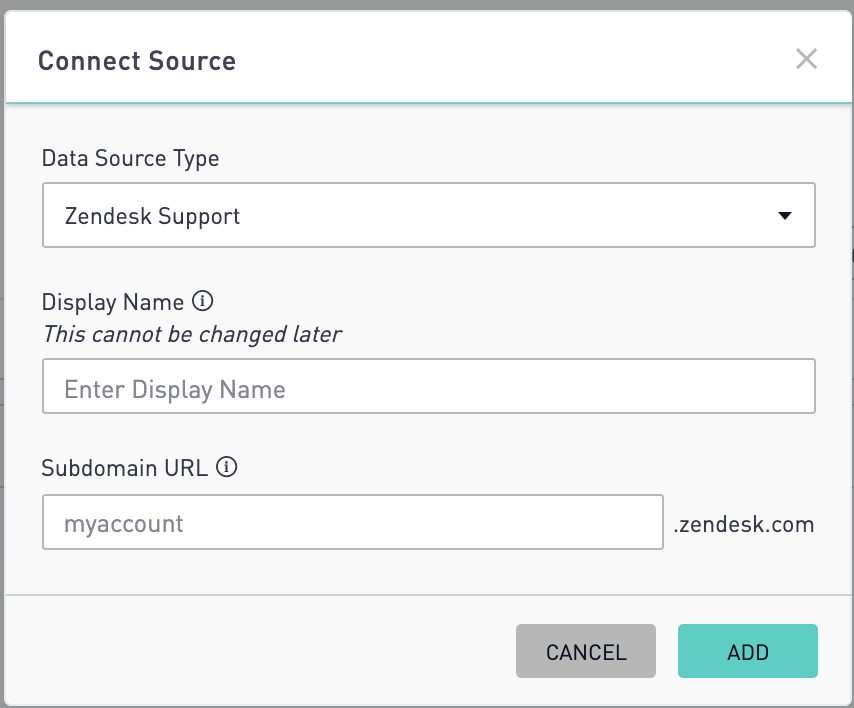Viewport: 854px width, 708px height.
Task: Click the dropdown caret arrow icon
Action: click(785, 216)
